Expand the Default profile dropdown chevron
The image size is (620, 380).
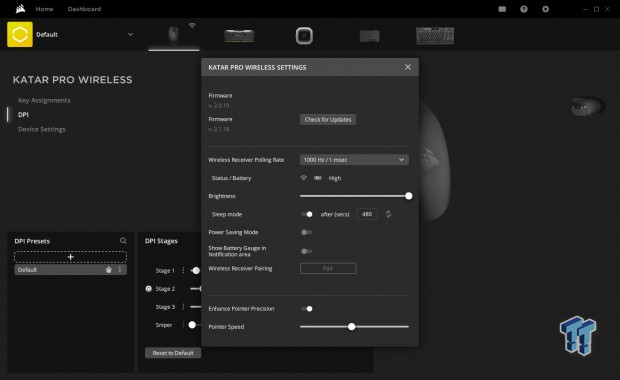130,34
